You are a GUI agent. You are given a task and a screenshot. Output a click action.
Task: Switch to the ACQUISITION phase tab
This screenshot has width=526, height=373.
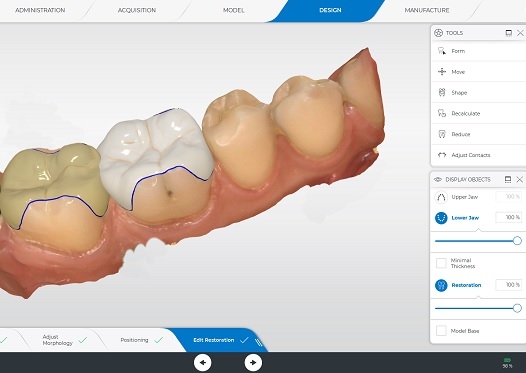(137, 10)
